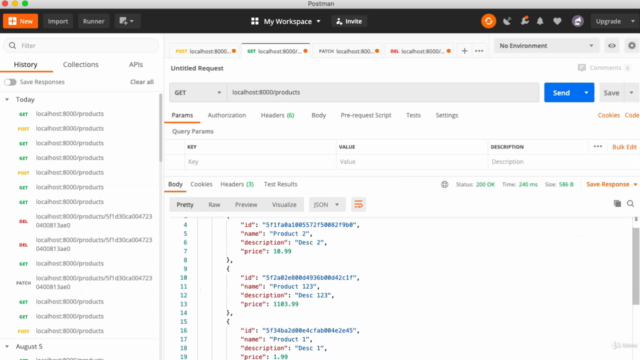Open the capture requests satellite icon

tap(507, 21)
